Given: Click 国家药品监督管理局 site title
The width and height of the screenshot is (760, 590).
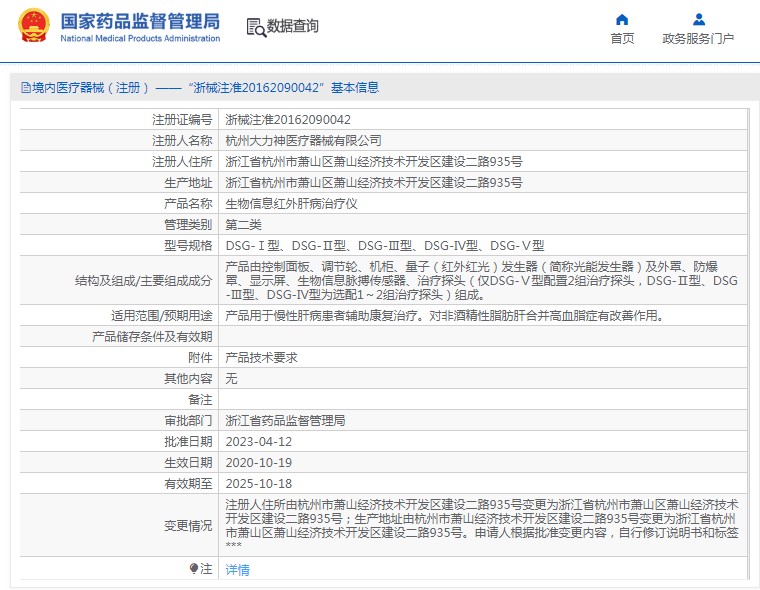Looking at the screenshot, I should 140,20.
